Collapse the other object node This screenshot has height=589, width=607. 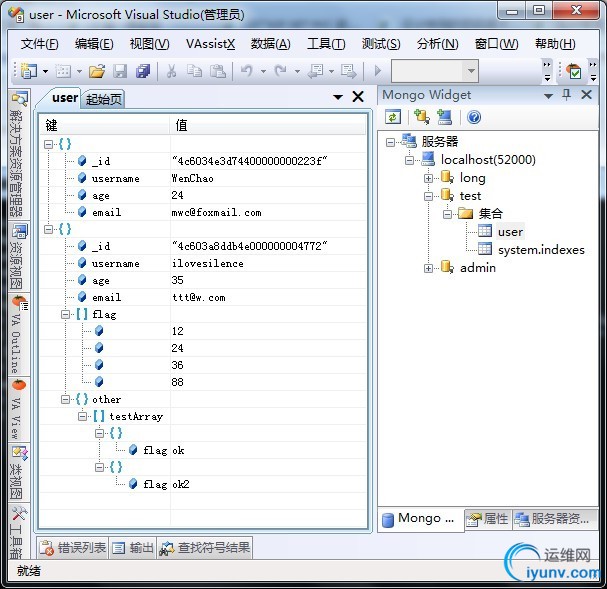point(65,399)
